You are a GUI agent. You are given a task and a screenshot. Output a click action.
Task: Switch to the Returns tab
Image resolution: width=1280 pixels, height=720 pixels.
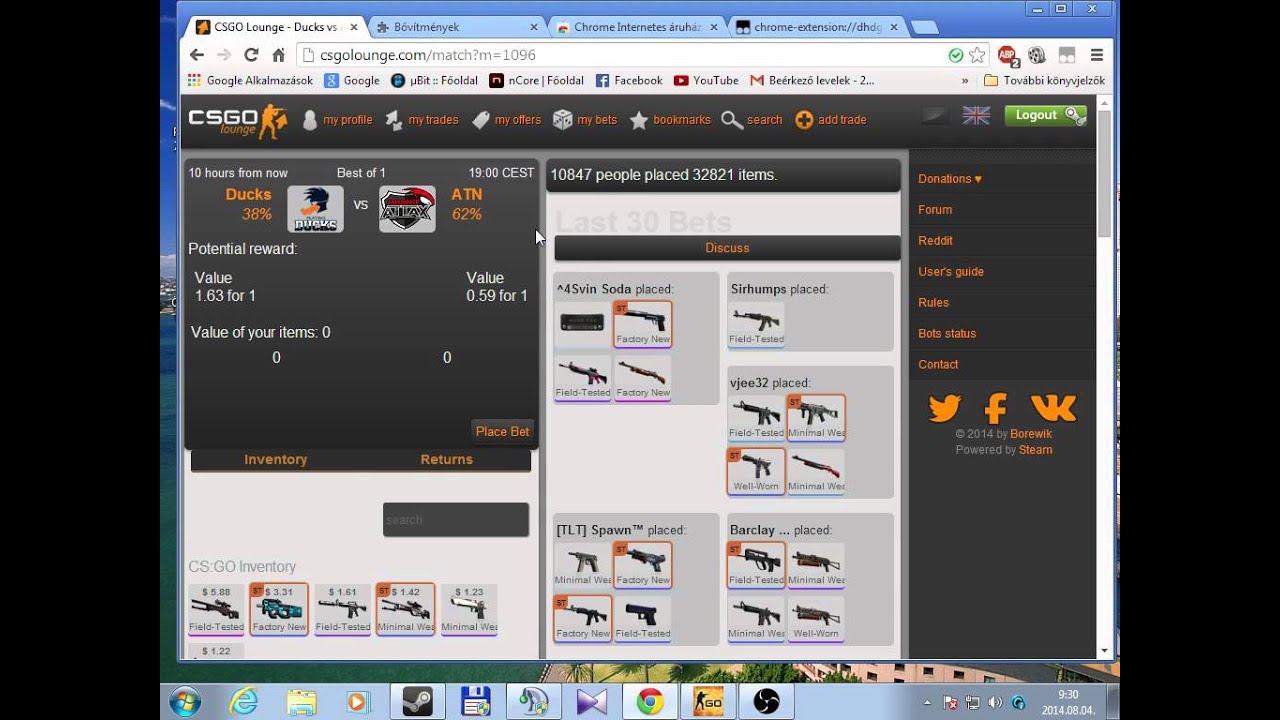(x=446, y=460)
